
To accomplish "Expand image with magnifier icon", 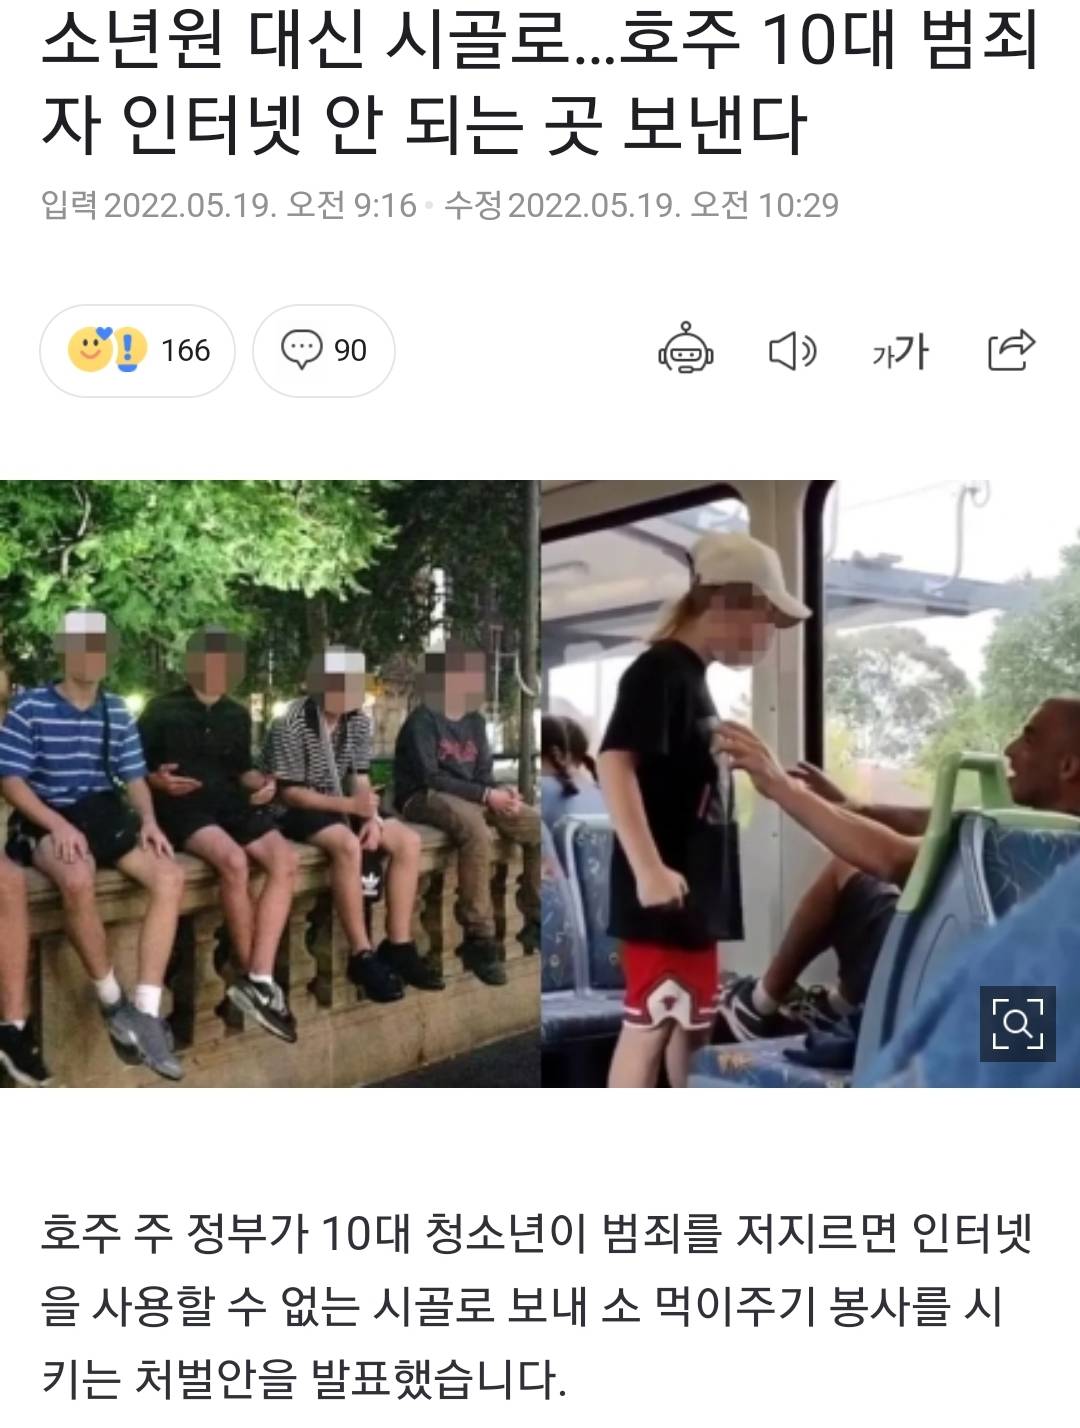I will click(x=1017, y=1023).
